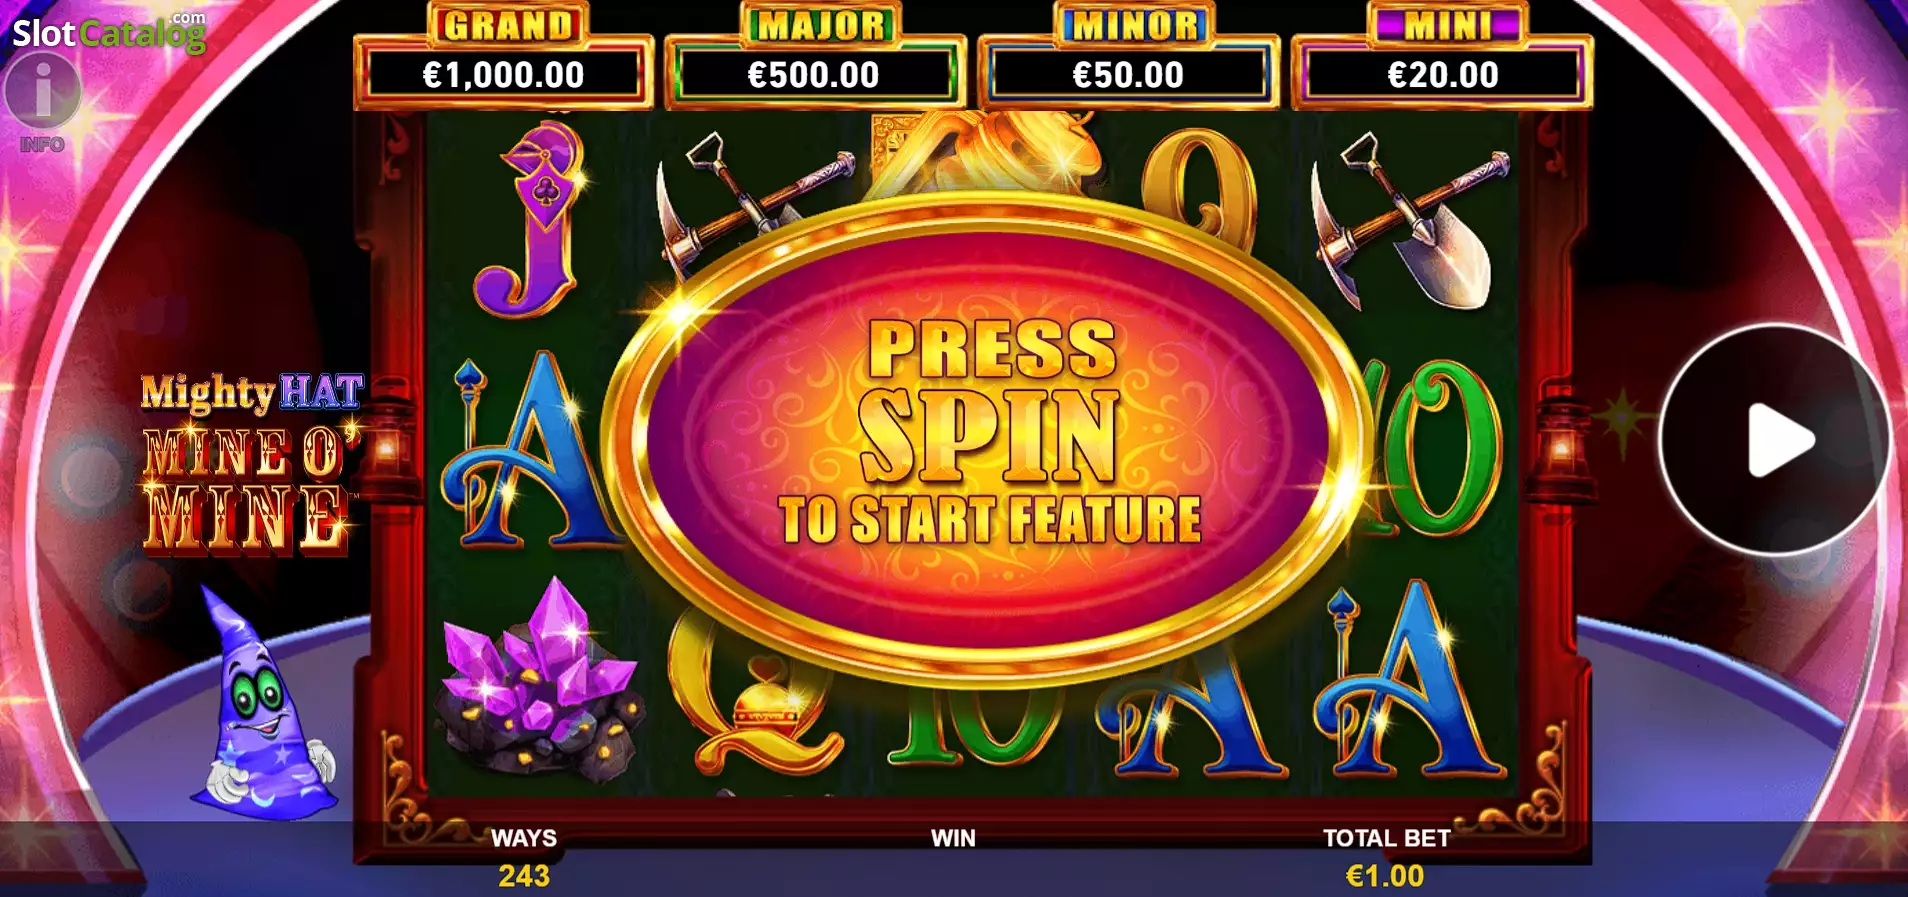The width and height of the screenshot is (1908, 897).
Task: Click the purple crystal ore symbol
Action: 539,680
